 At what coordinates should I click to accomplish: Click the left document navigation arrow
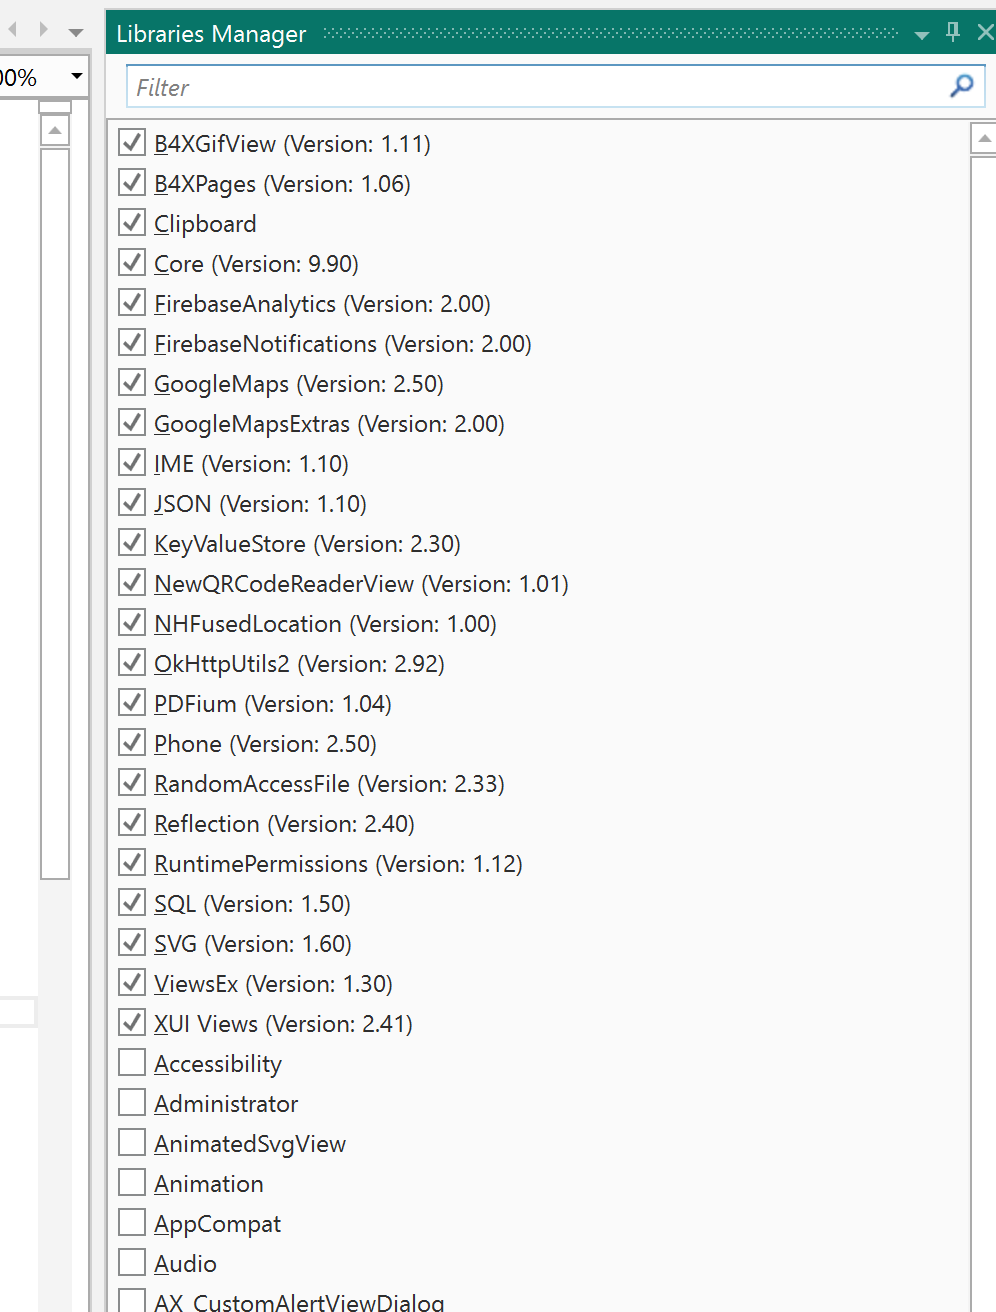13,30
